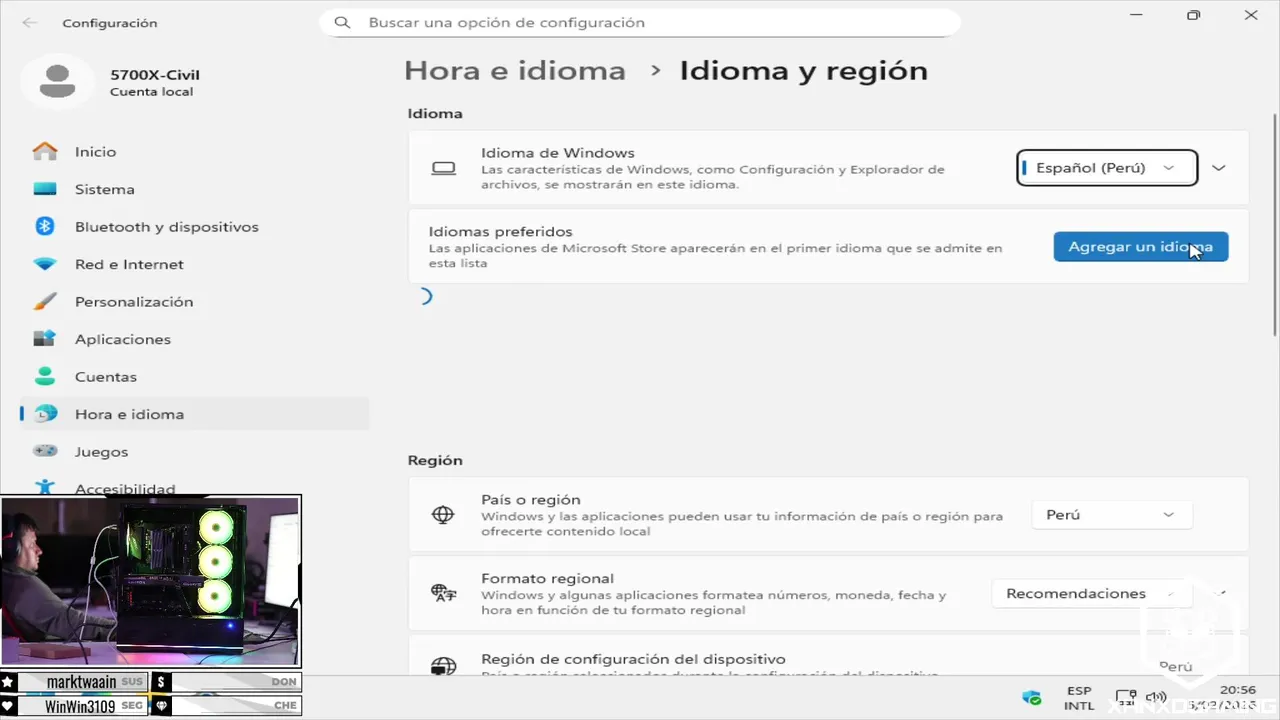Click the globe icon beside País o región
The image size is (1280, 720).
pyautogui.click(x=443, y=515)
